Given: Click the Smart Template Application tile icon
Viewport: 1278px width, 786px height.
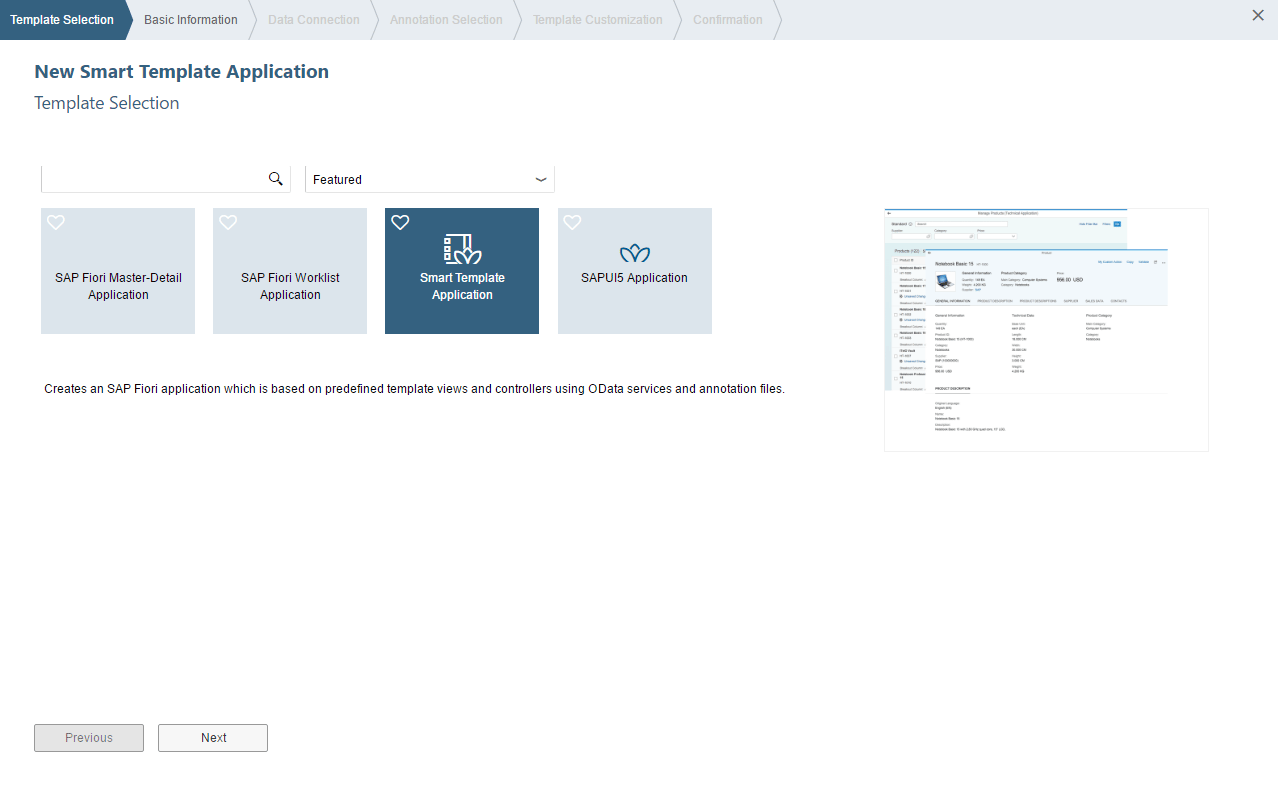Looking at the screenshot, I should click(462, 250).
